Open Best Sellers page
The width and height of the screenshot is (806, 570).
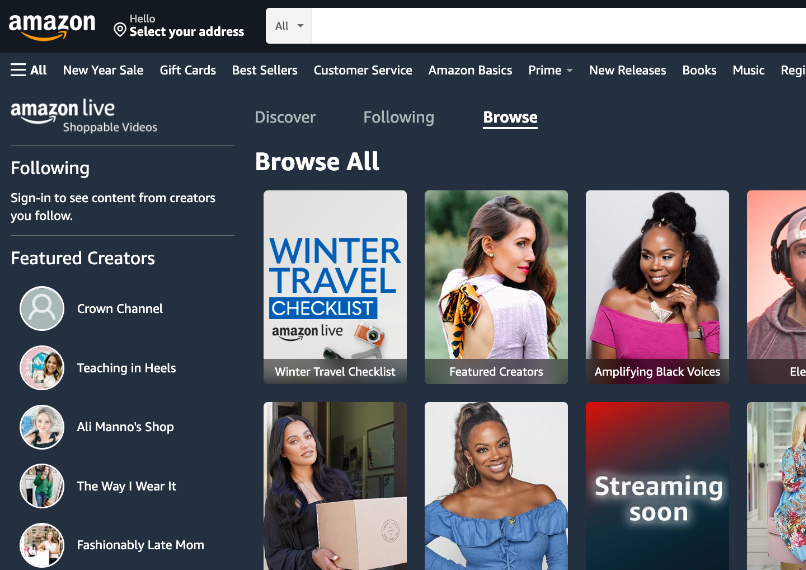pos(265,70)
